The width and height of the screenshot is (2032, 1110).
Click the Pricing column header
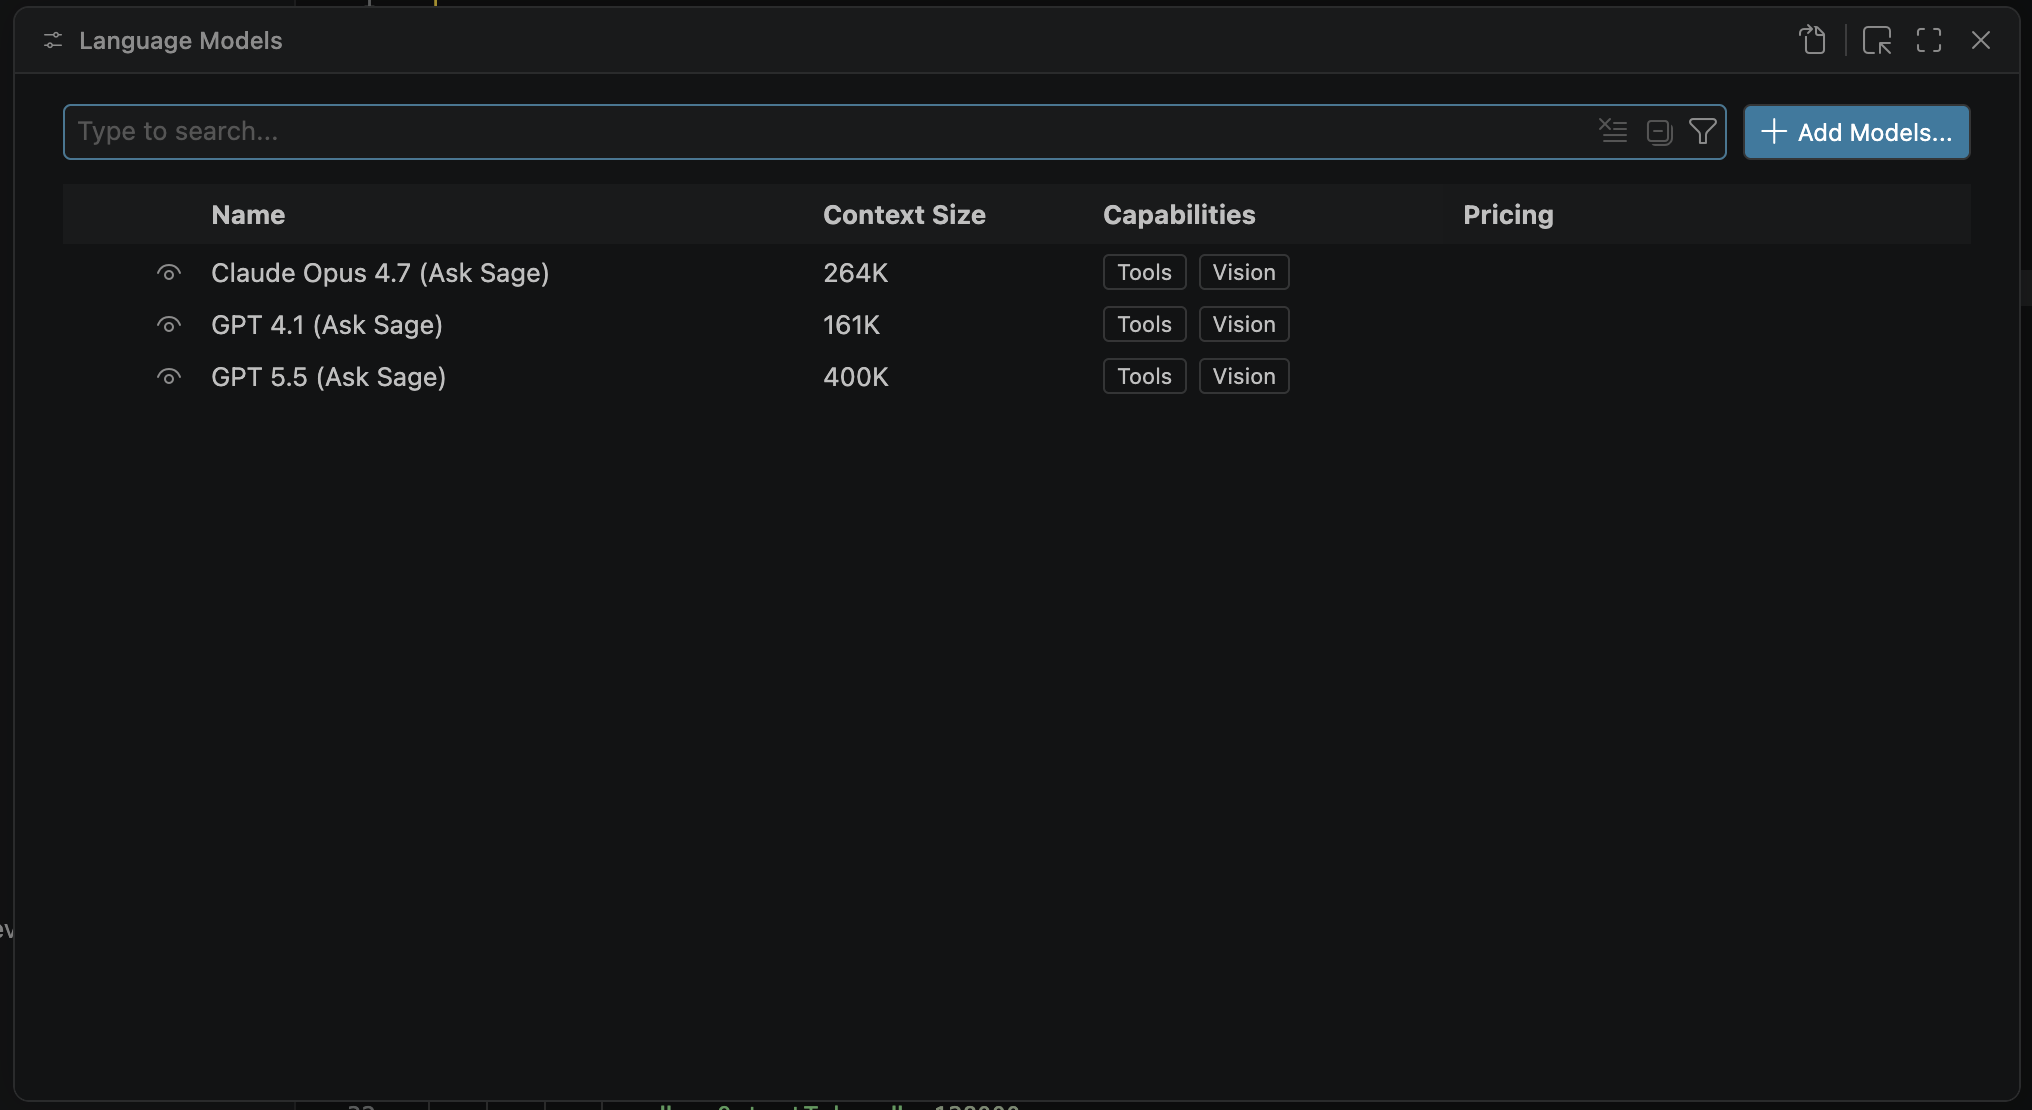click(x=1508, y=215)
